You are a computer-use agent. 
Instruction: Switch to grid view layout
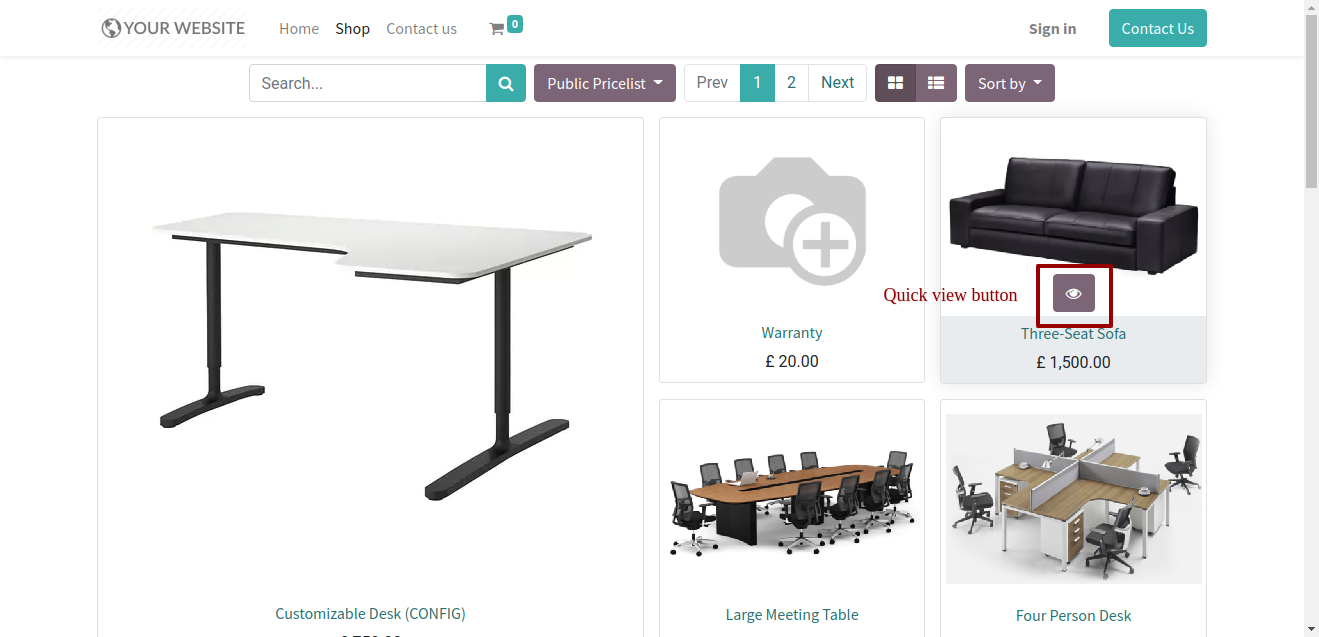pos(896,83)
